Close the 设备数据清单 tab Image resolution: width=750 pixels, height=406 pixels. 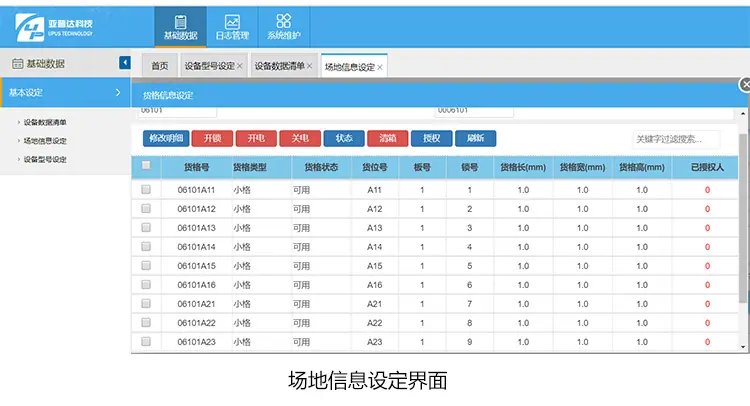(309, 66)
